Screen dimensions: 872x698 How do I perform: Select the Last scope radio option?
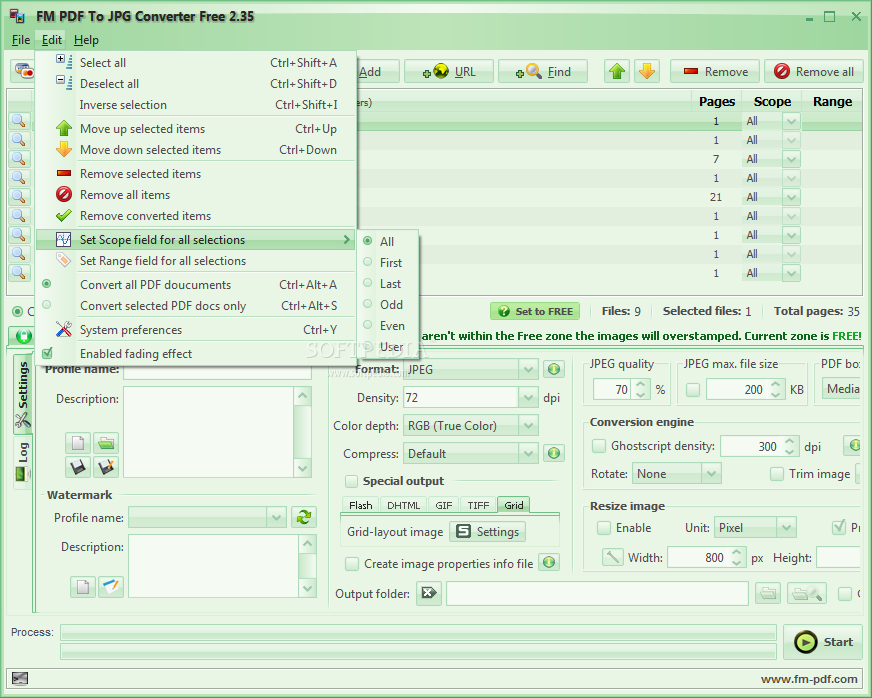368,283
